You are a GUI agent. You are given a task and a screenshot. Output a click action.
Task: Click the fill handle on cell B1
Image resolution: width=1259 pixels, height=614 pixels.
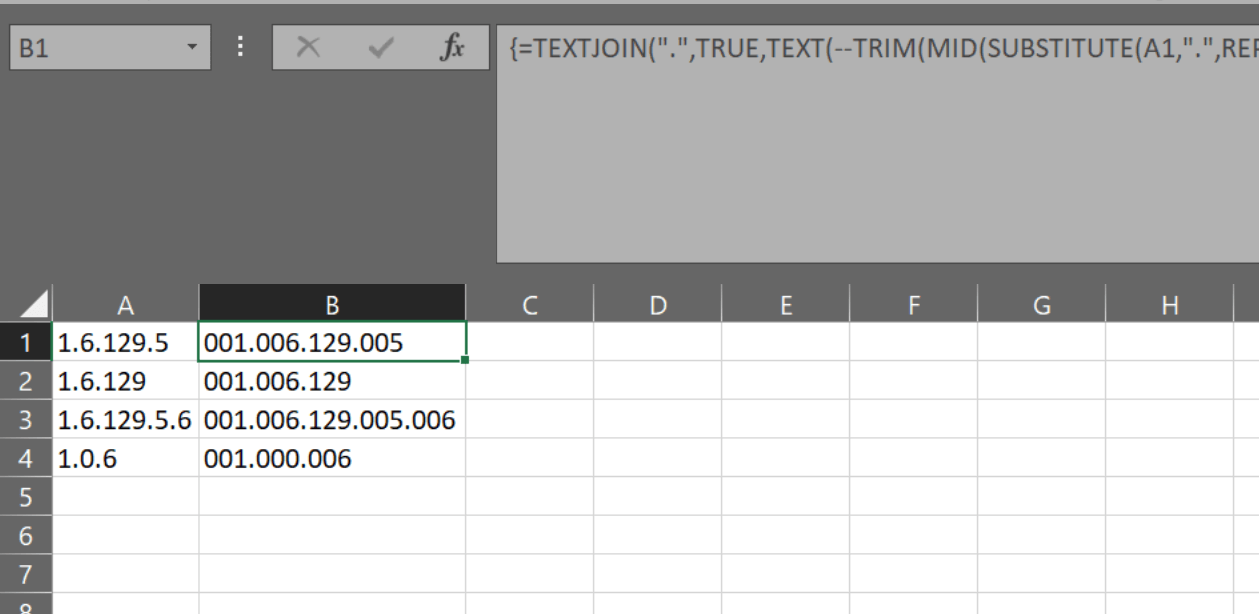(465, 360)
